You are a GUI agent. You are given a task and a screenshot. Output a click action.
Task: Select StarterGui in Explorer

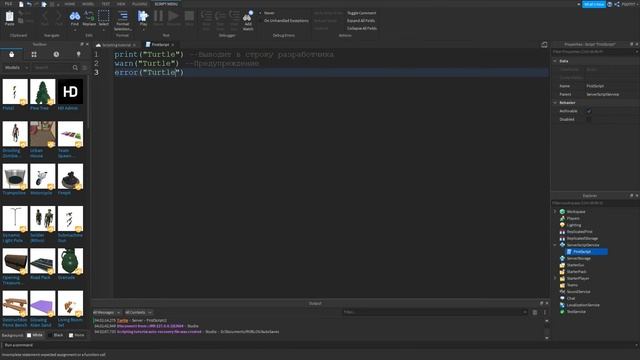click(x=575, y=265)
